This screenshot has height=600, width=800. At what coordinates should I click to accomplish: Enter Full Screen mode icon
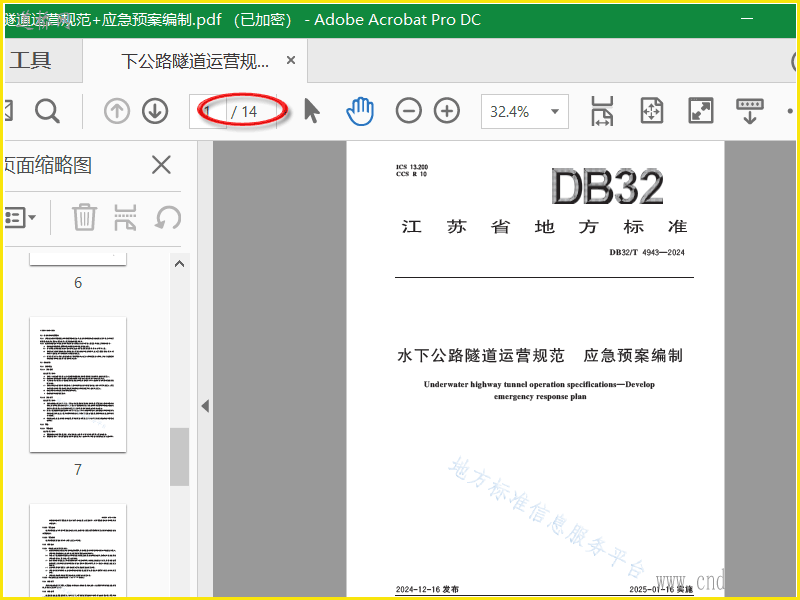click(701, 111)
